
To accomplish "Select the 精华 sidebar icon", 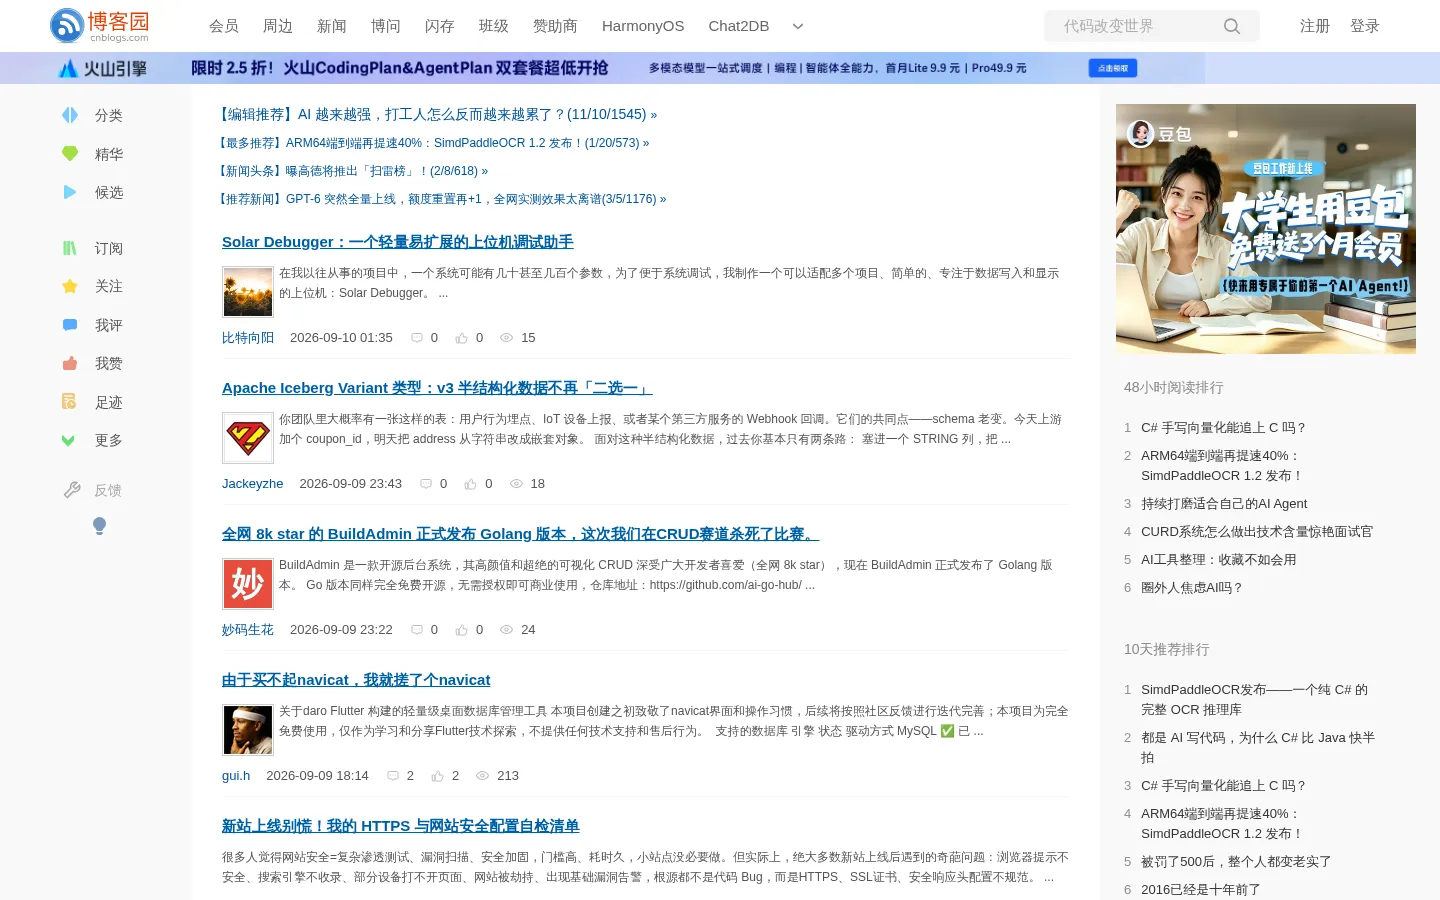I will pos(70,154).
